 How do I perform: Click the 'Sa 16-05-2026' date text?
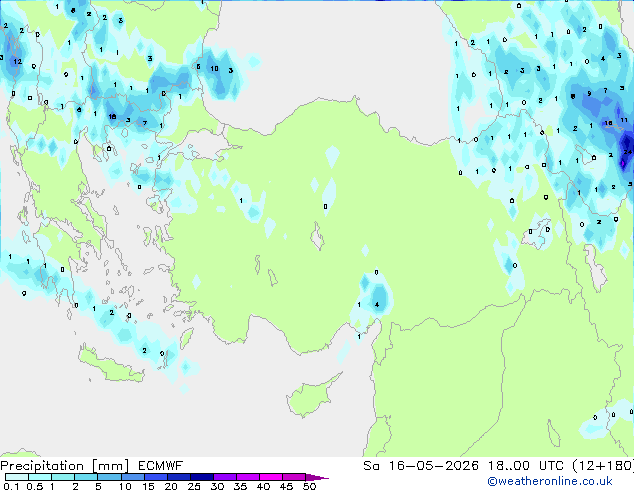coord(421,466)
